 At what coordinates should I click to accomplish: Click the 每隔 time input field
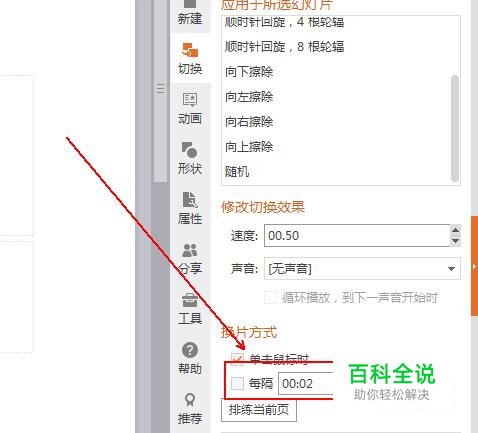(x=306, y=384)
